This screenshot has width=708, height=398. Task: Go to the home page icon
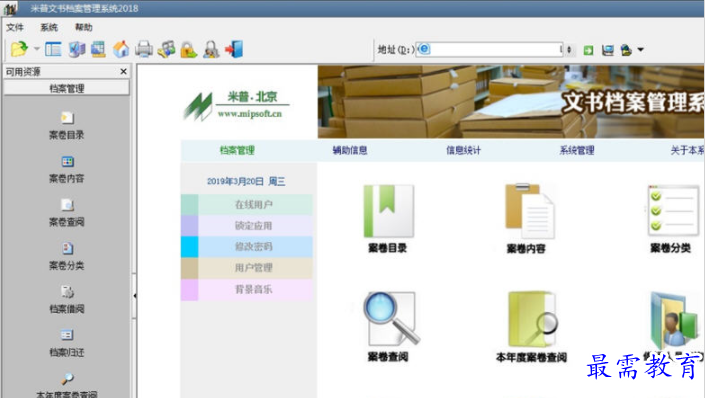tap(121, 49)
